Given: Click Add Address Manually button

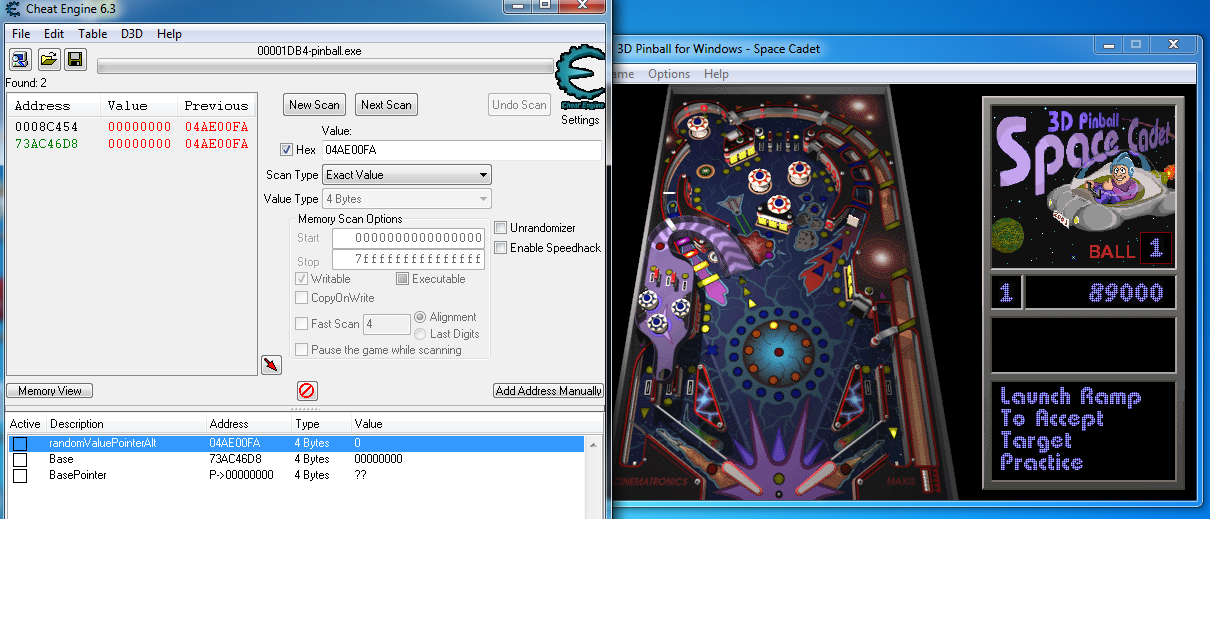Looking at the screenshot, I should [548, 391].
